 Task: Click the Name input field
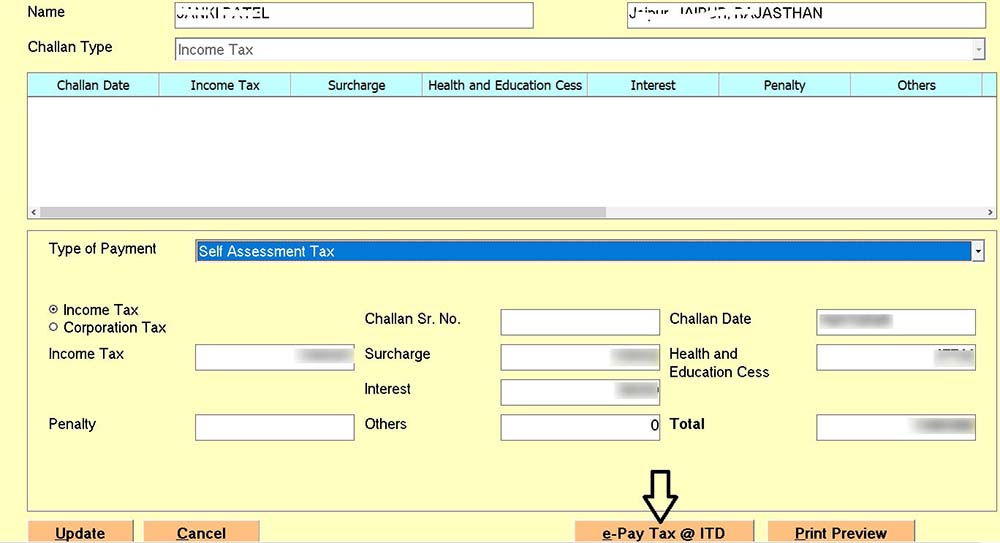pos(353,15)
